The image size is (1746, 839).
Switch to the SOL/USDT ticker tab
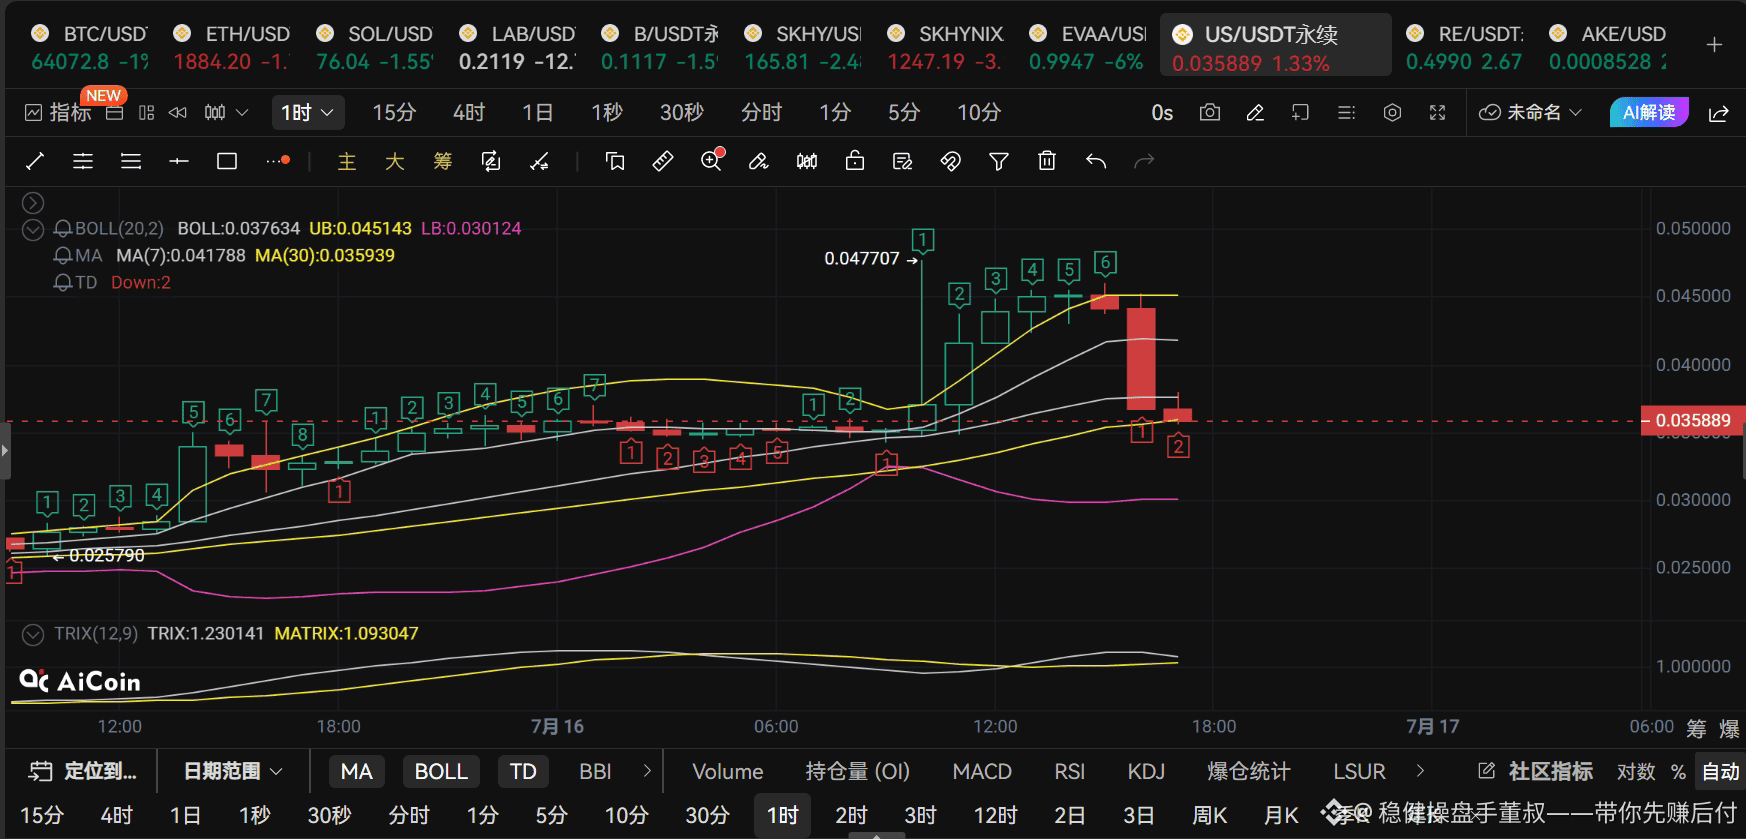[x=375, y=47]
